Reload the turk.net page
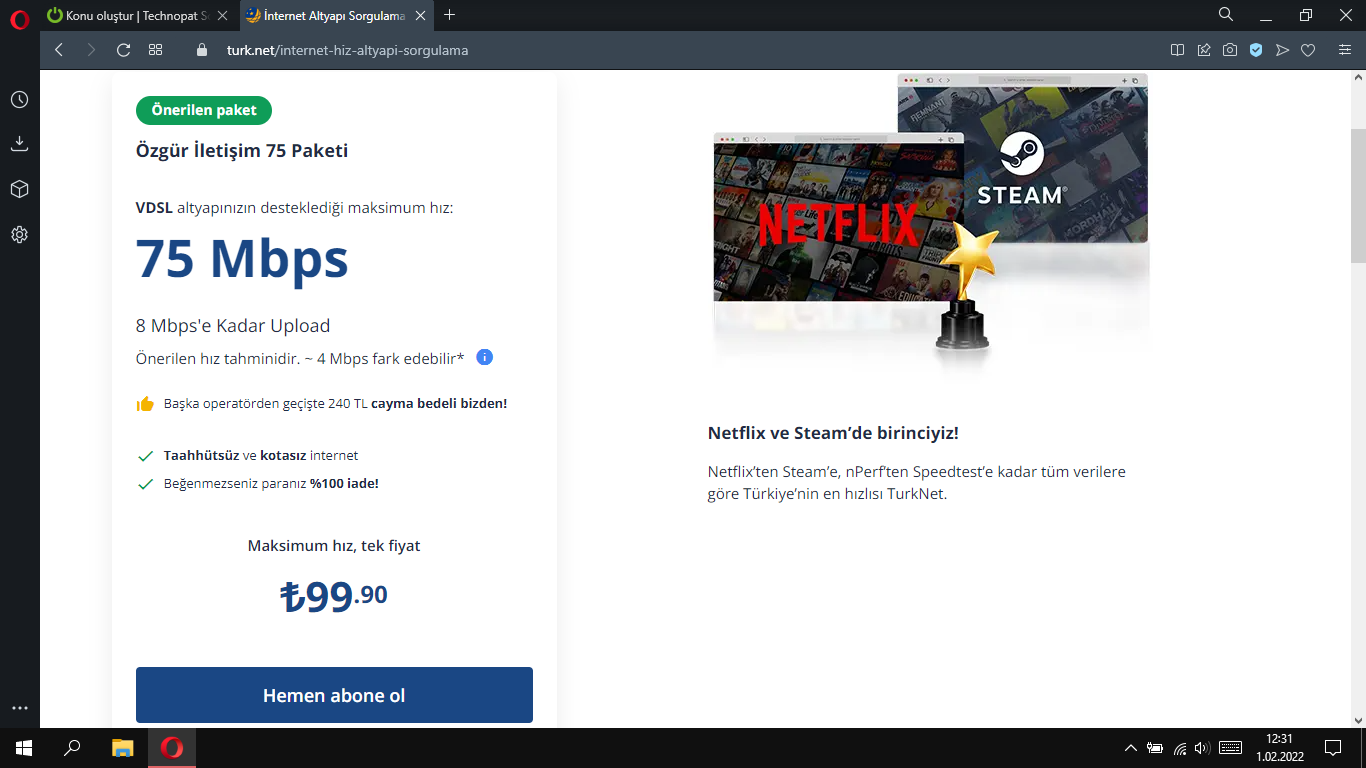The height and width of the screenshot is (768, 1366). click(x=124, y=50)
